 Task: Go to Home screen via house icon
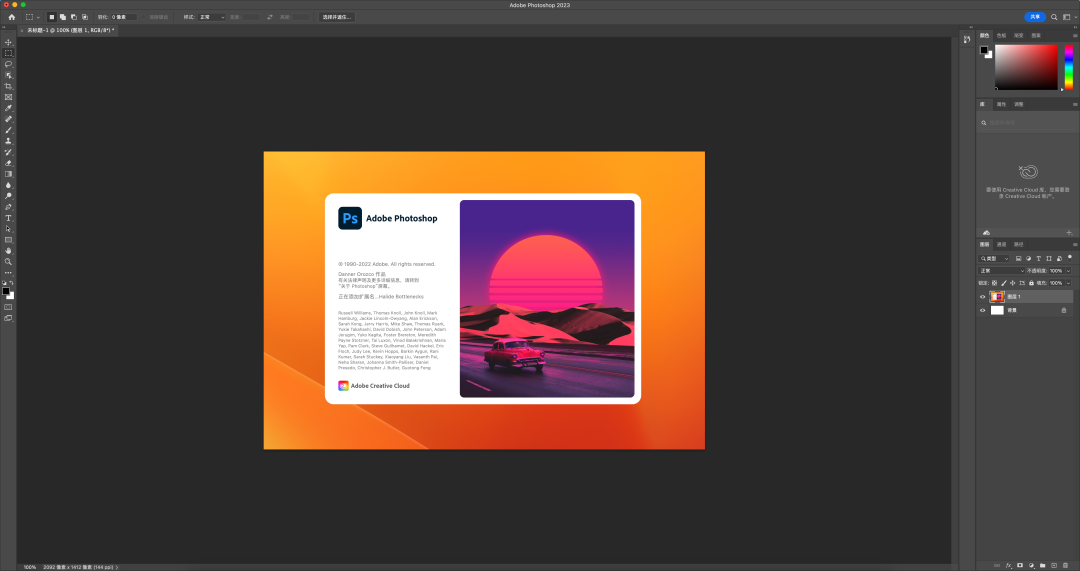[x=11, y=17]
